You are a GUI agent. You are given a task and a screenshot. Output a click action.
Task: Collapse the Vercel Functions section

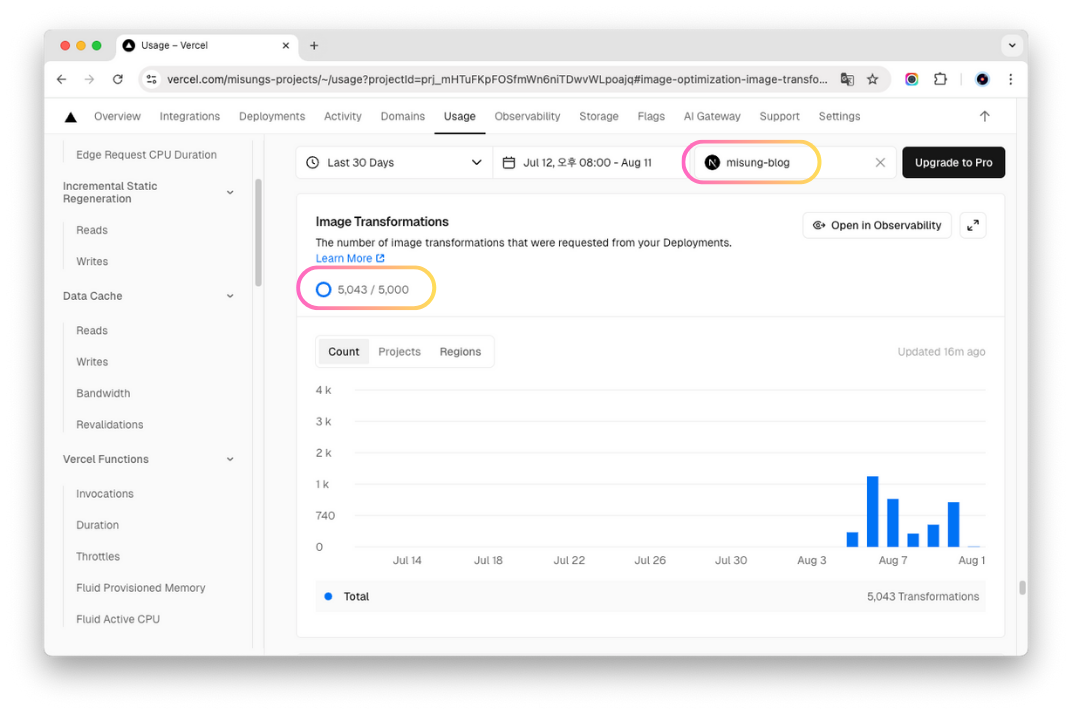[230, 459]
